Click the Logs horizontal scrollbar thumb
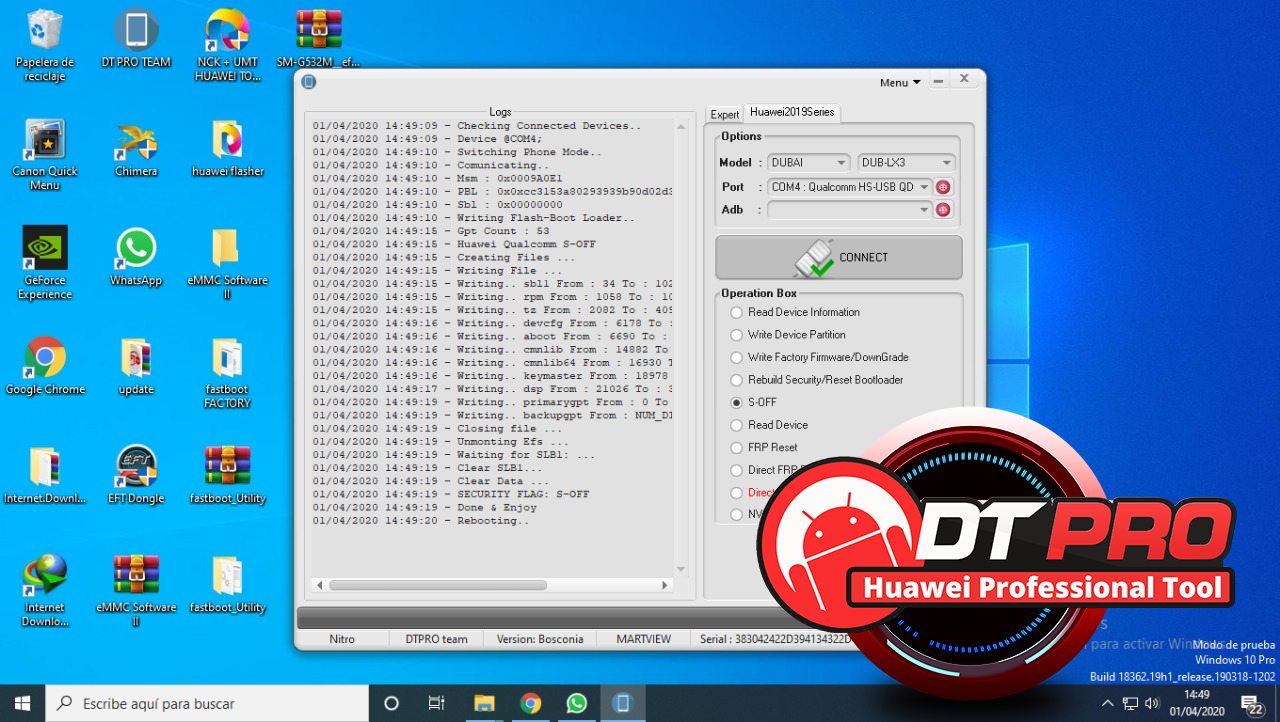This screenshot has width=1280, height=722. pyautogui.click(x=437, y=585)
